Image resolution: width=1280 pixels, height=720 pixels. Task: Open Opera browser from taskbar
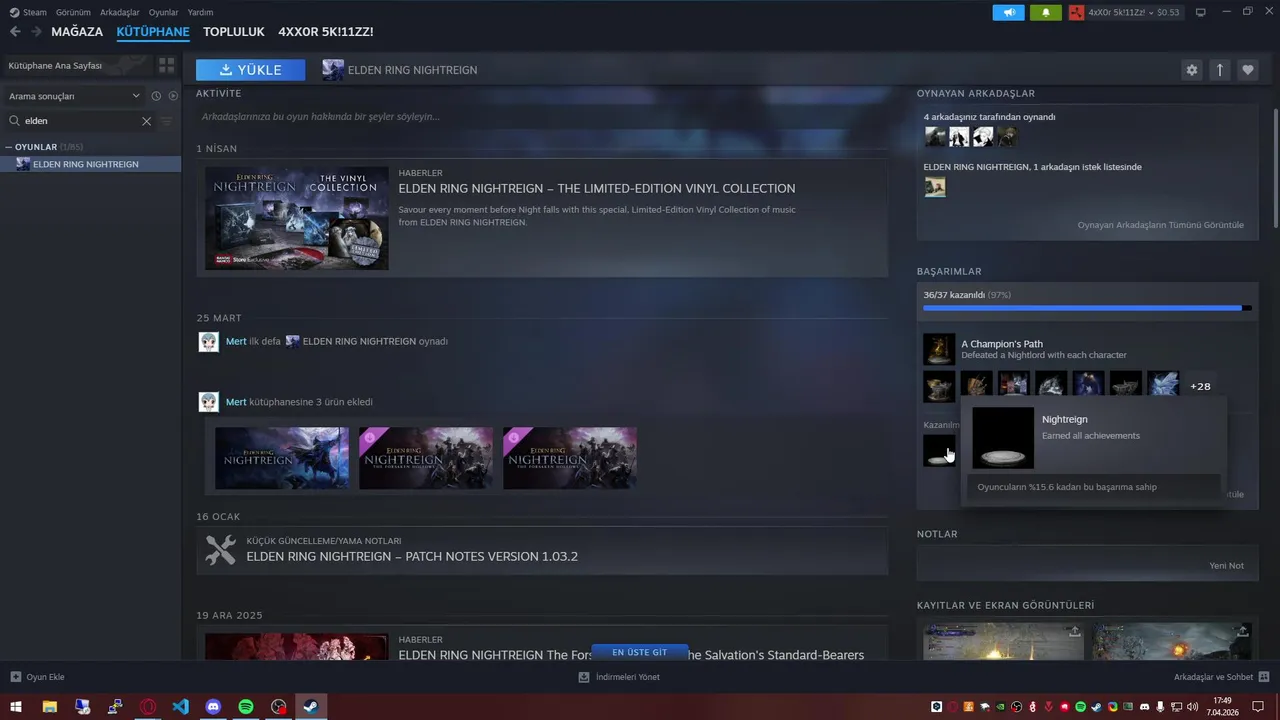coord(148,707)
